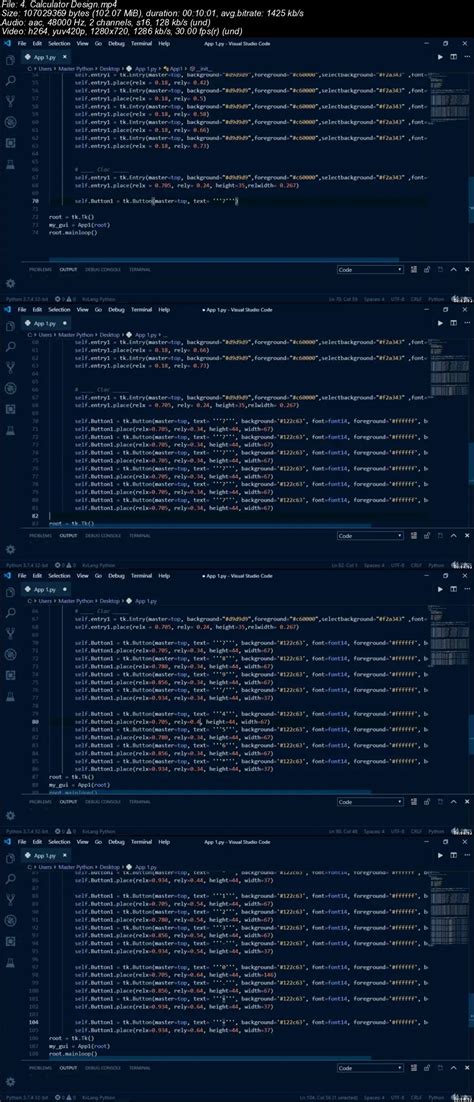The image size is (474, 1102).
Task: Toggle maximize panel chevron in first frame
Action: (453, 269)
